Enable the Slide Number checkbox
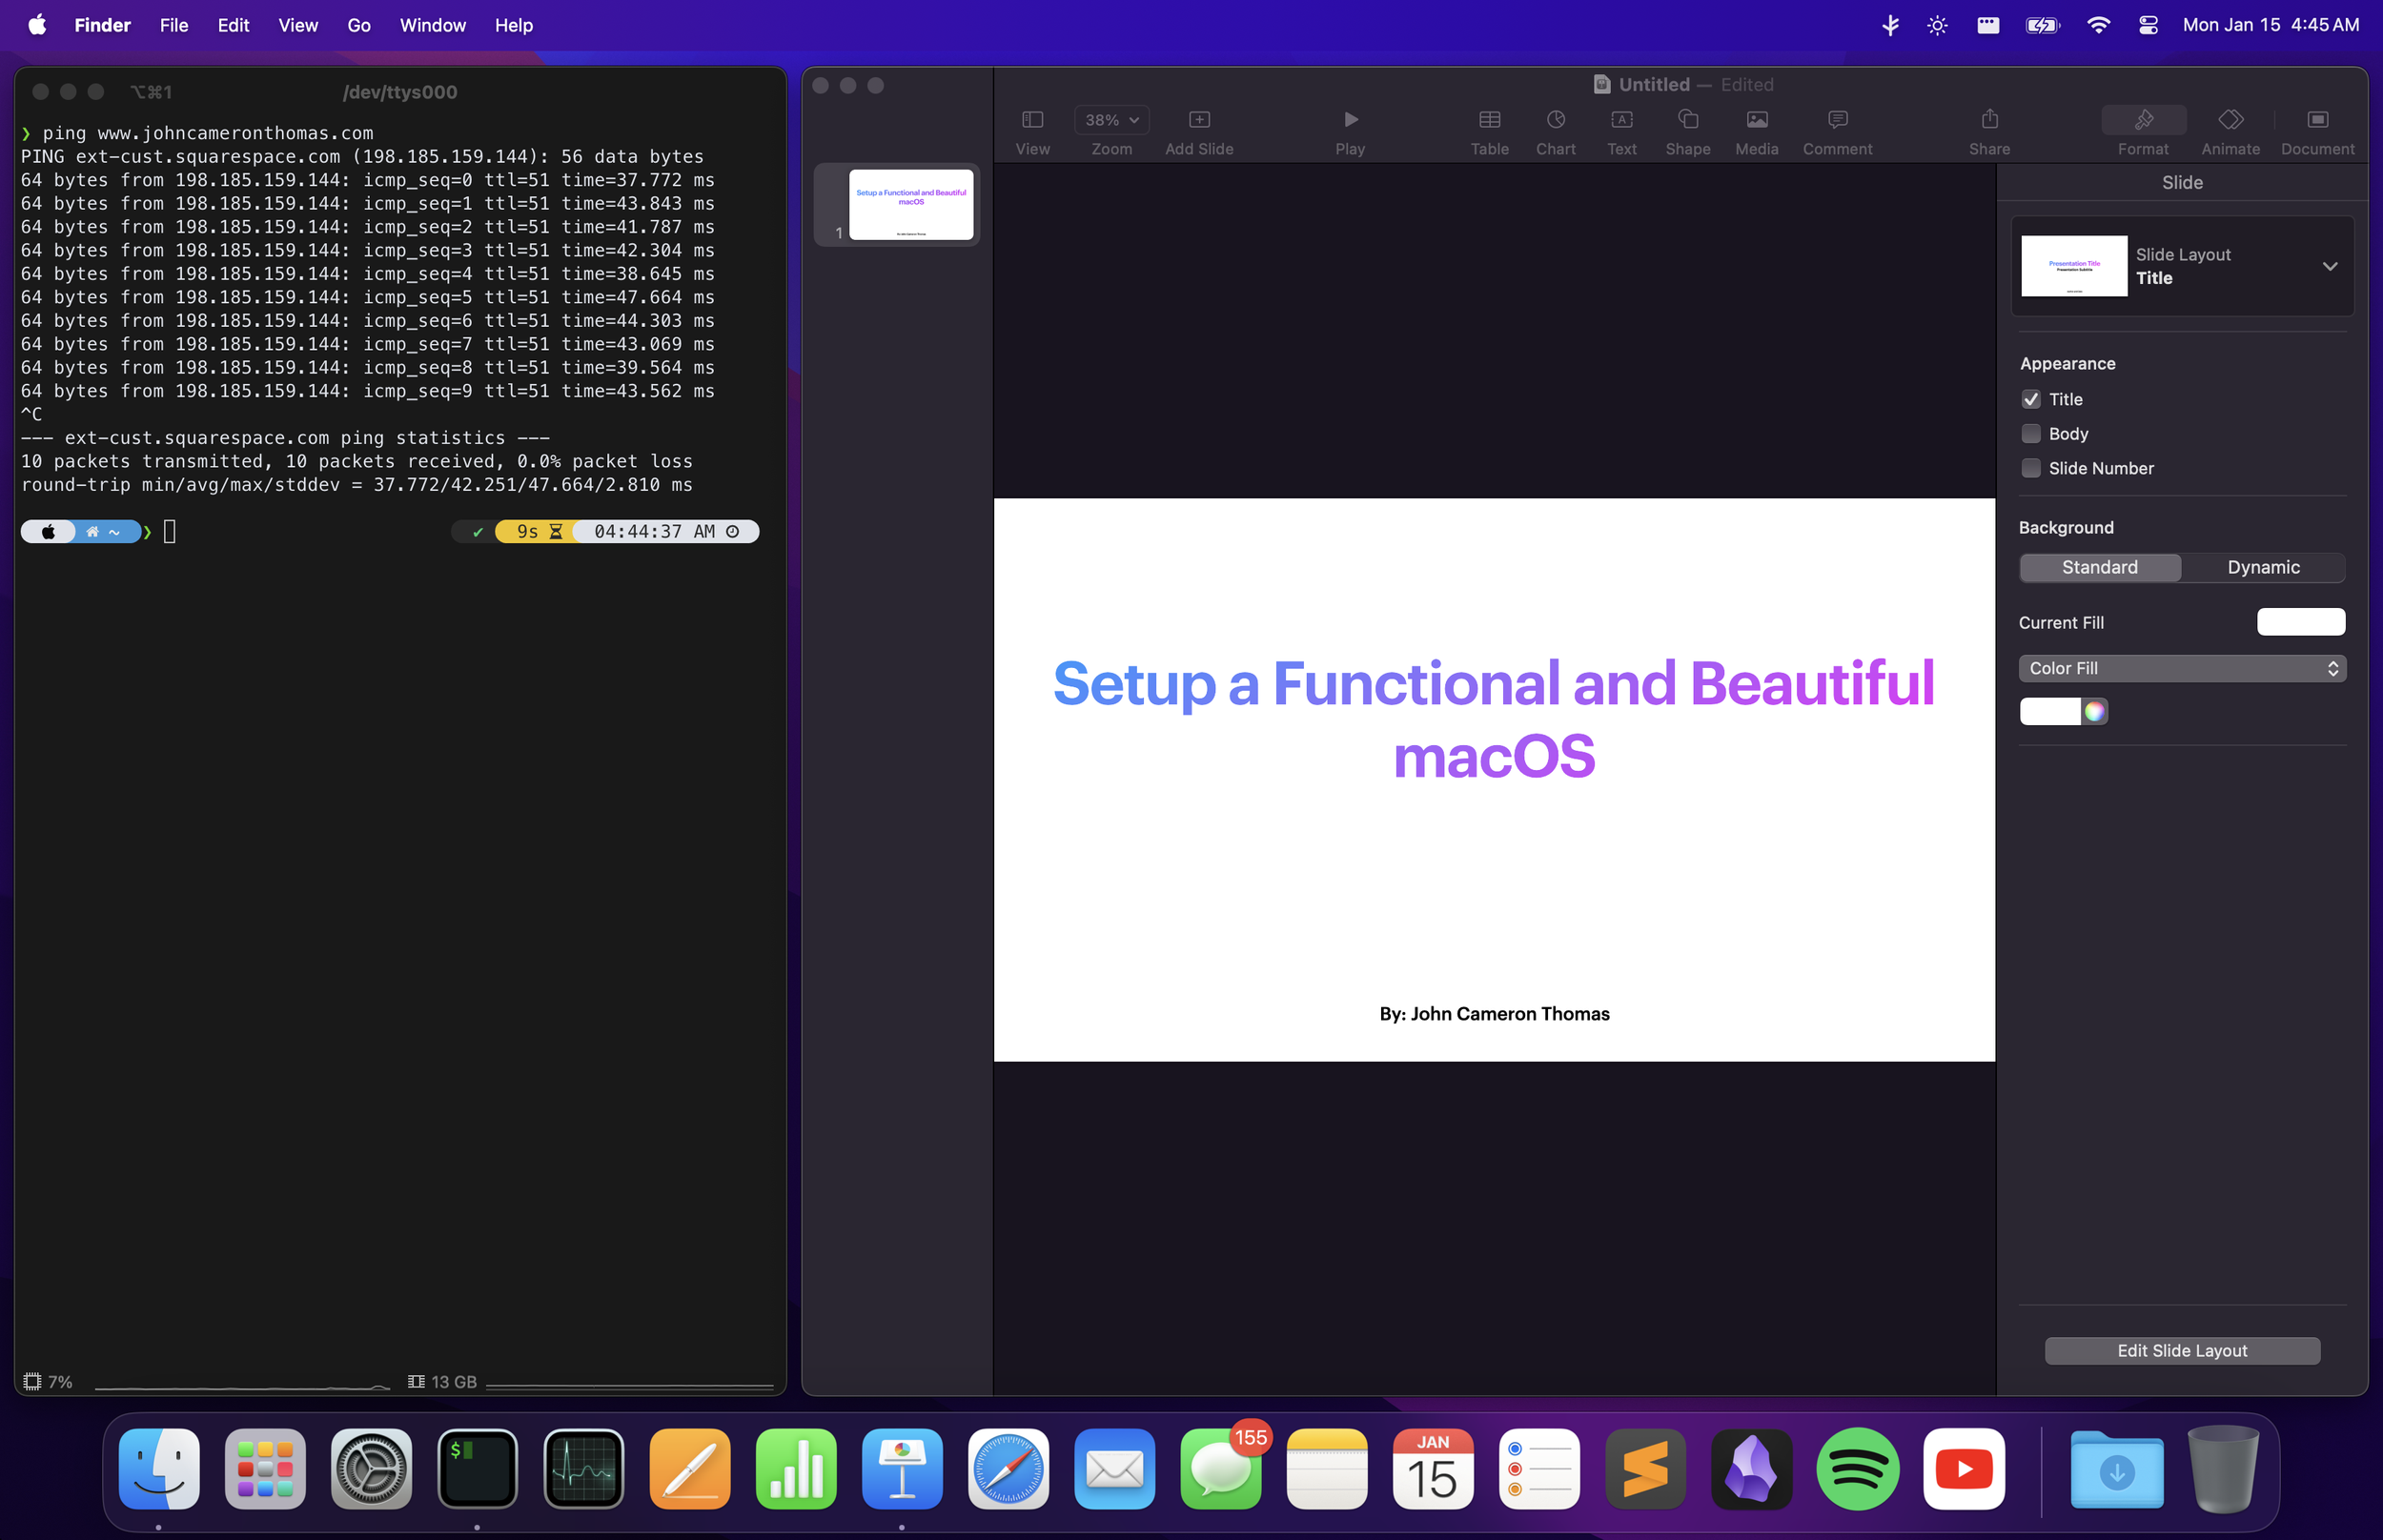The height and width of the screenshot is (1540, 2383). point(2031,468)
